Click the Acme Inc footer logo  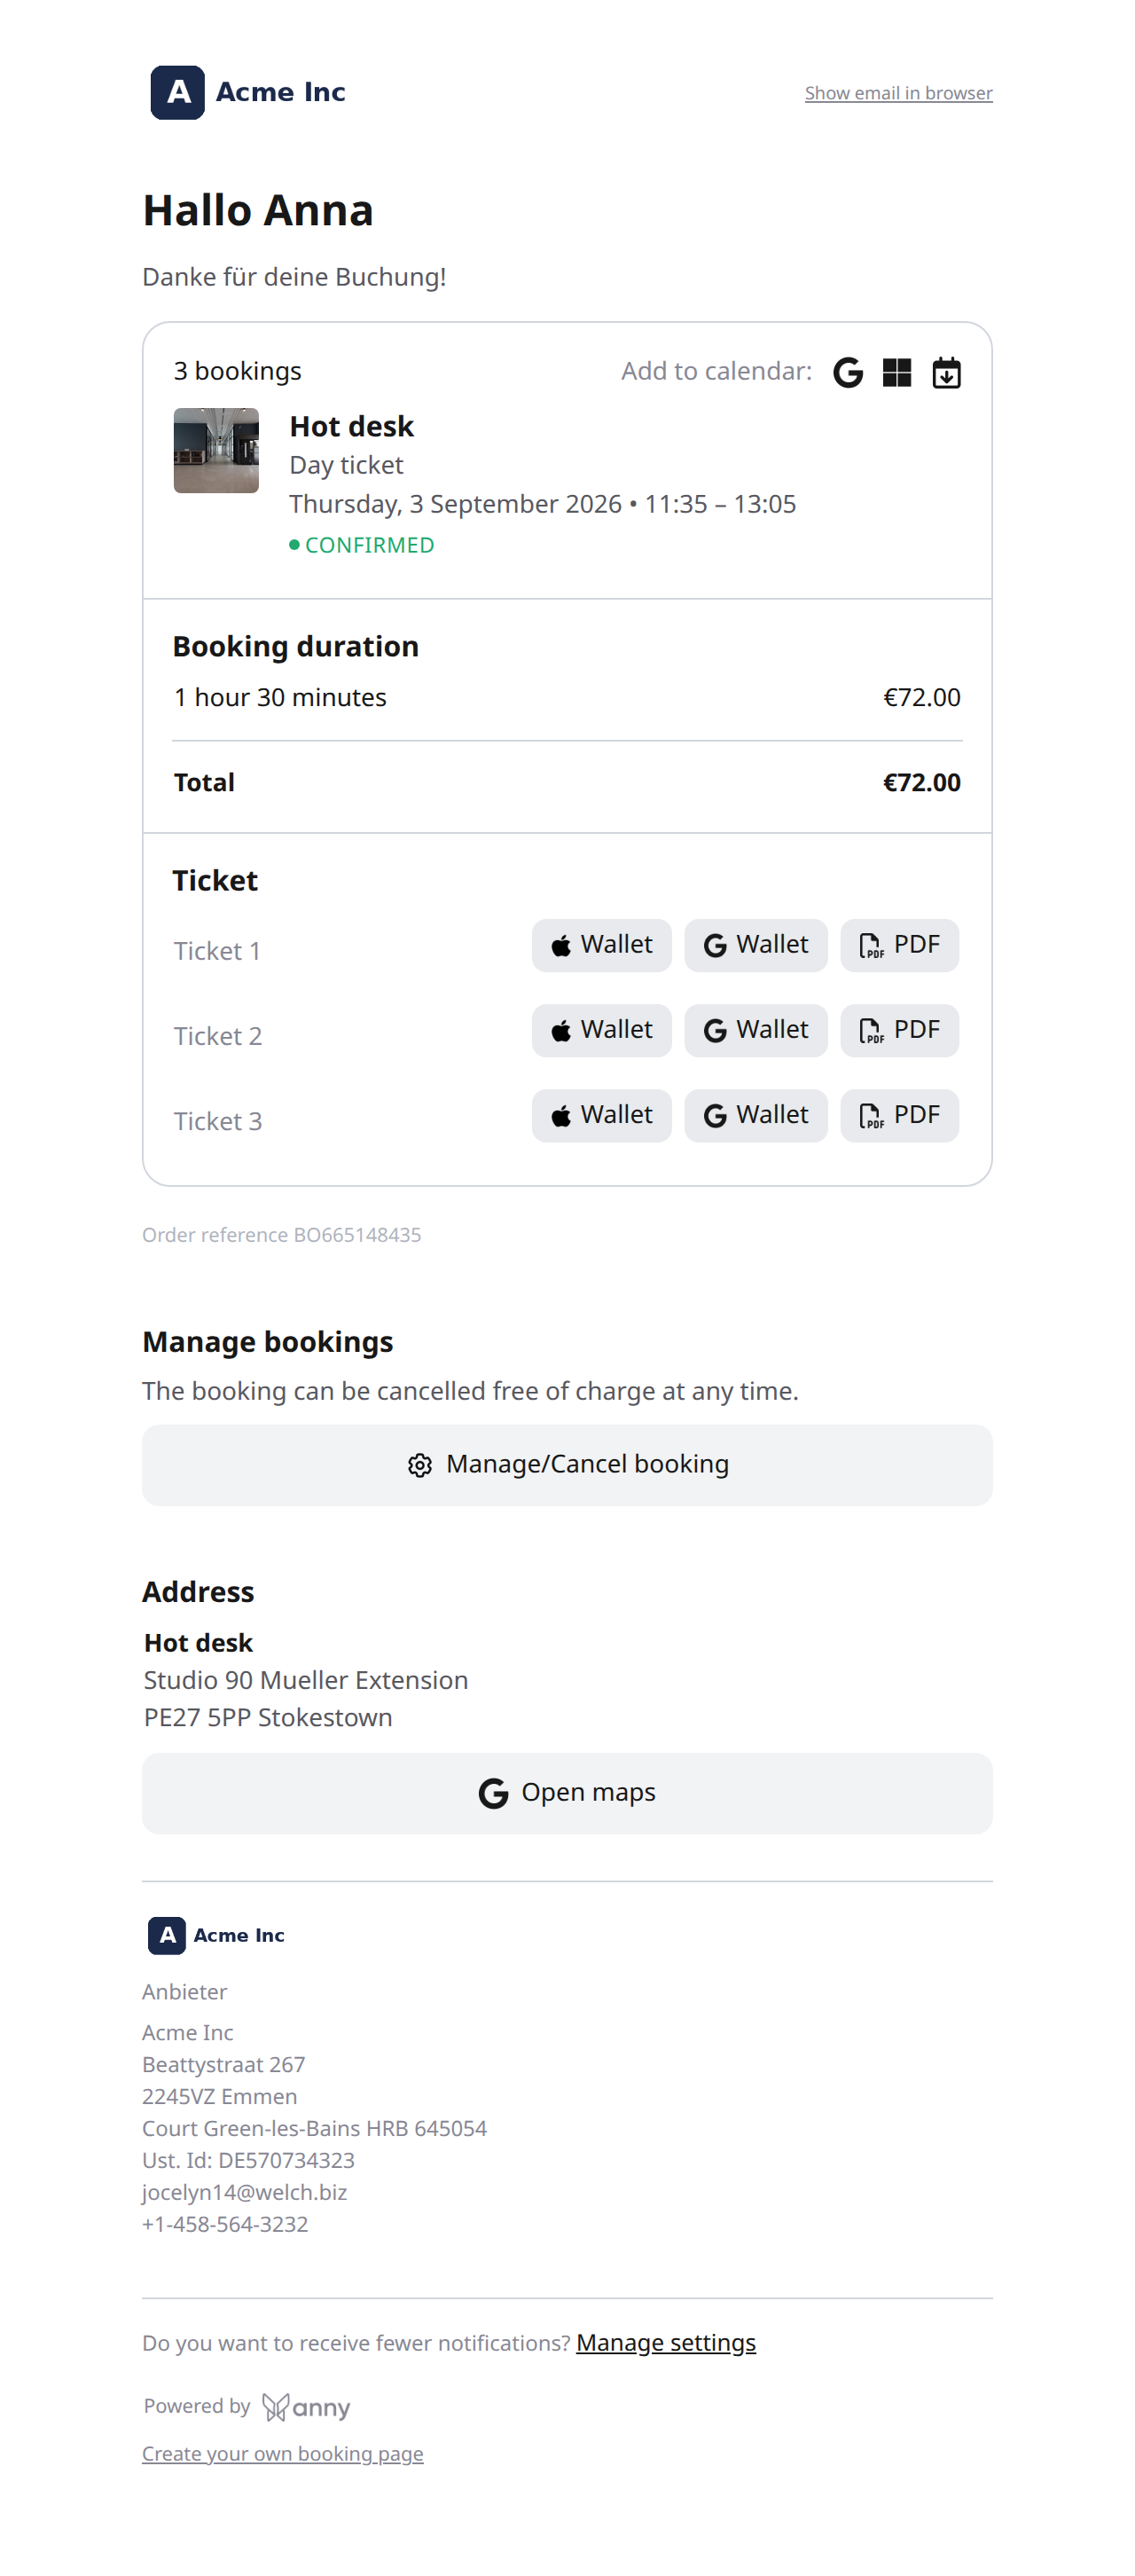pos(217,1935)
